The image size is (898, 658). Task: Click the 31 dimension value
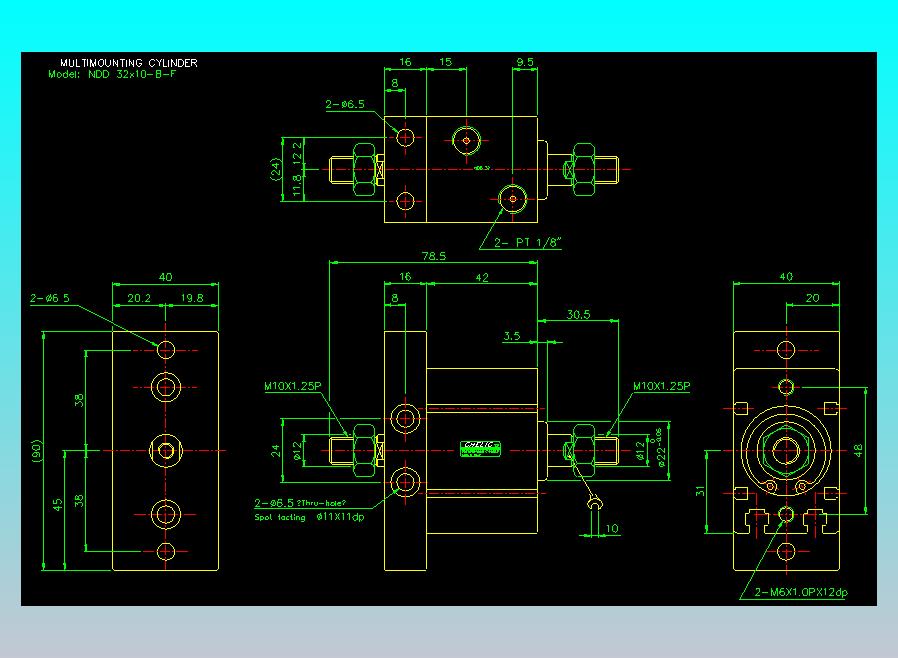[700, 491]
